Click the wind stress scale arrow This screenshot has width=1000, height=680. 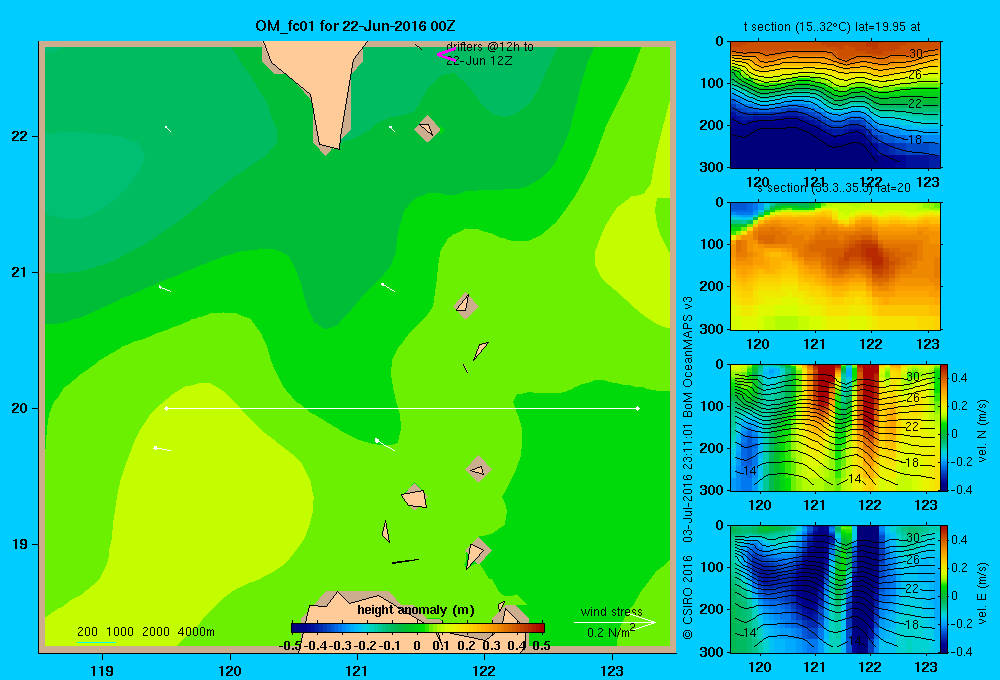pyautogui.click(x=615, y=622)
